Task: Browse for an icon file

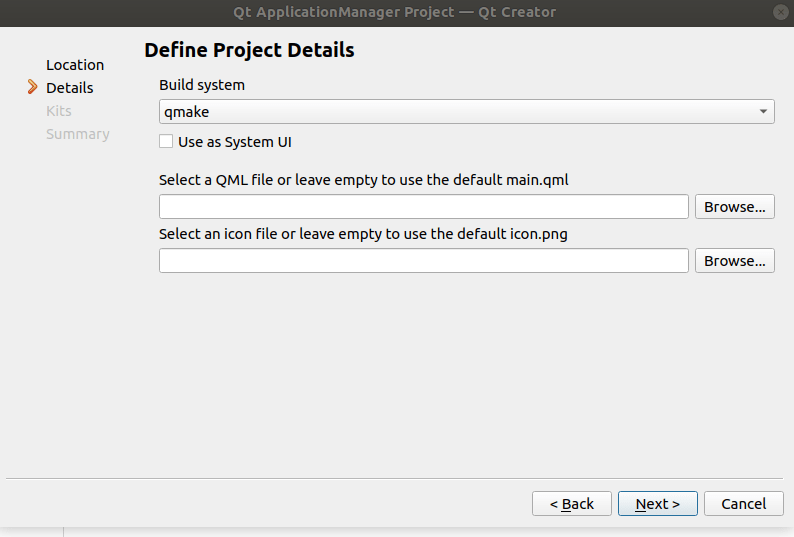Action: click(734, 261)
